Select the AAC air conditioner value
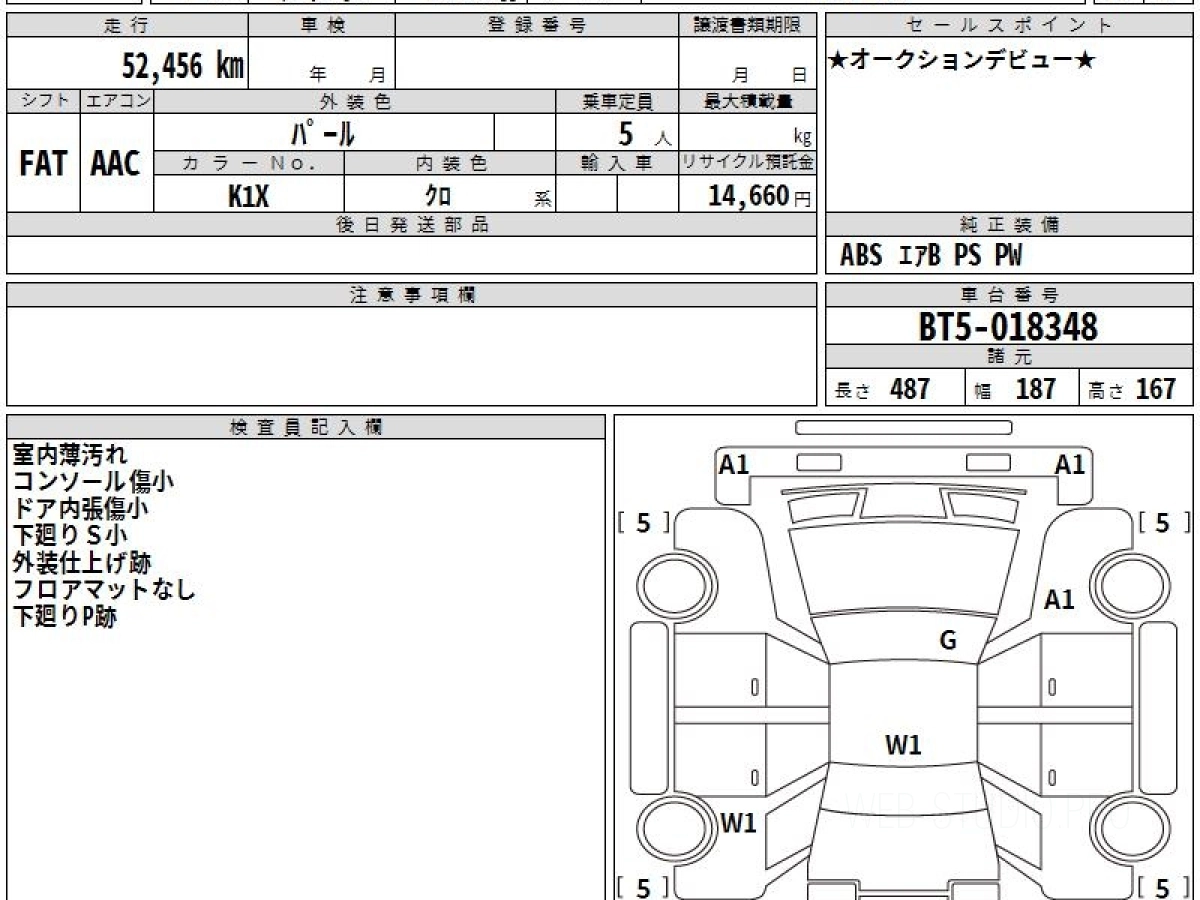Screen dimensions: 1200x900 [x=116, y=164]
